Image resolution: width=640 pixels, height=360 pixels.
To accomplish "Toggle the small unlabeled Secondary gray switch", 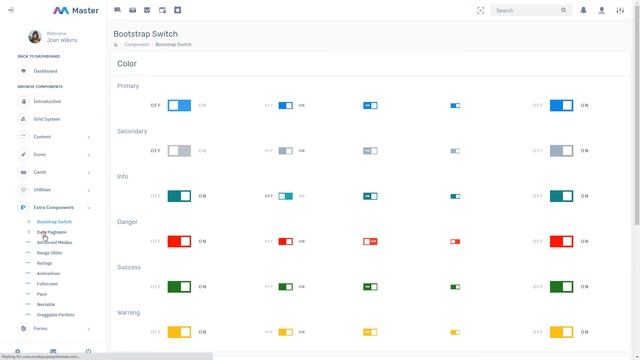I will point(370,151).
